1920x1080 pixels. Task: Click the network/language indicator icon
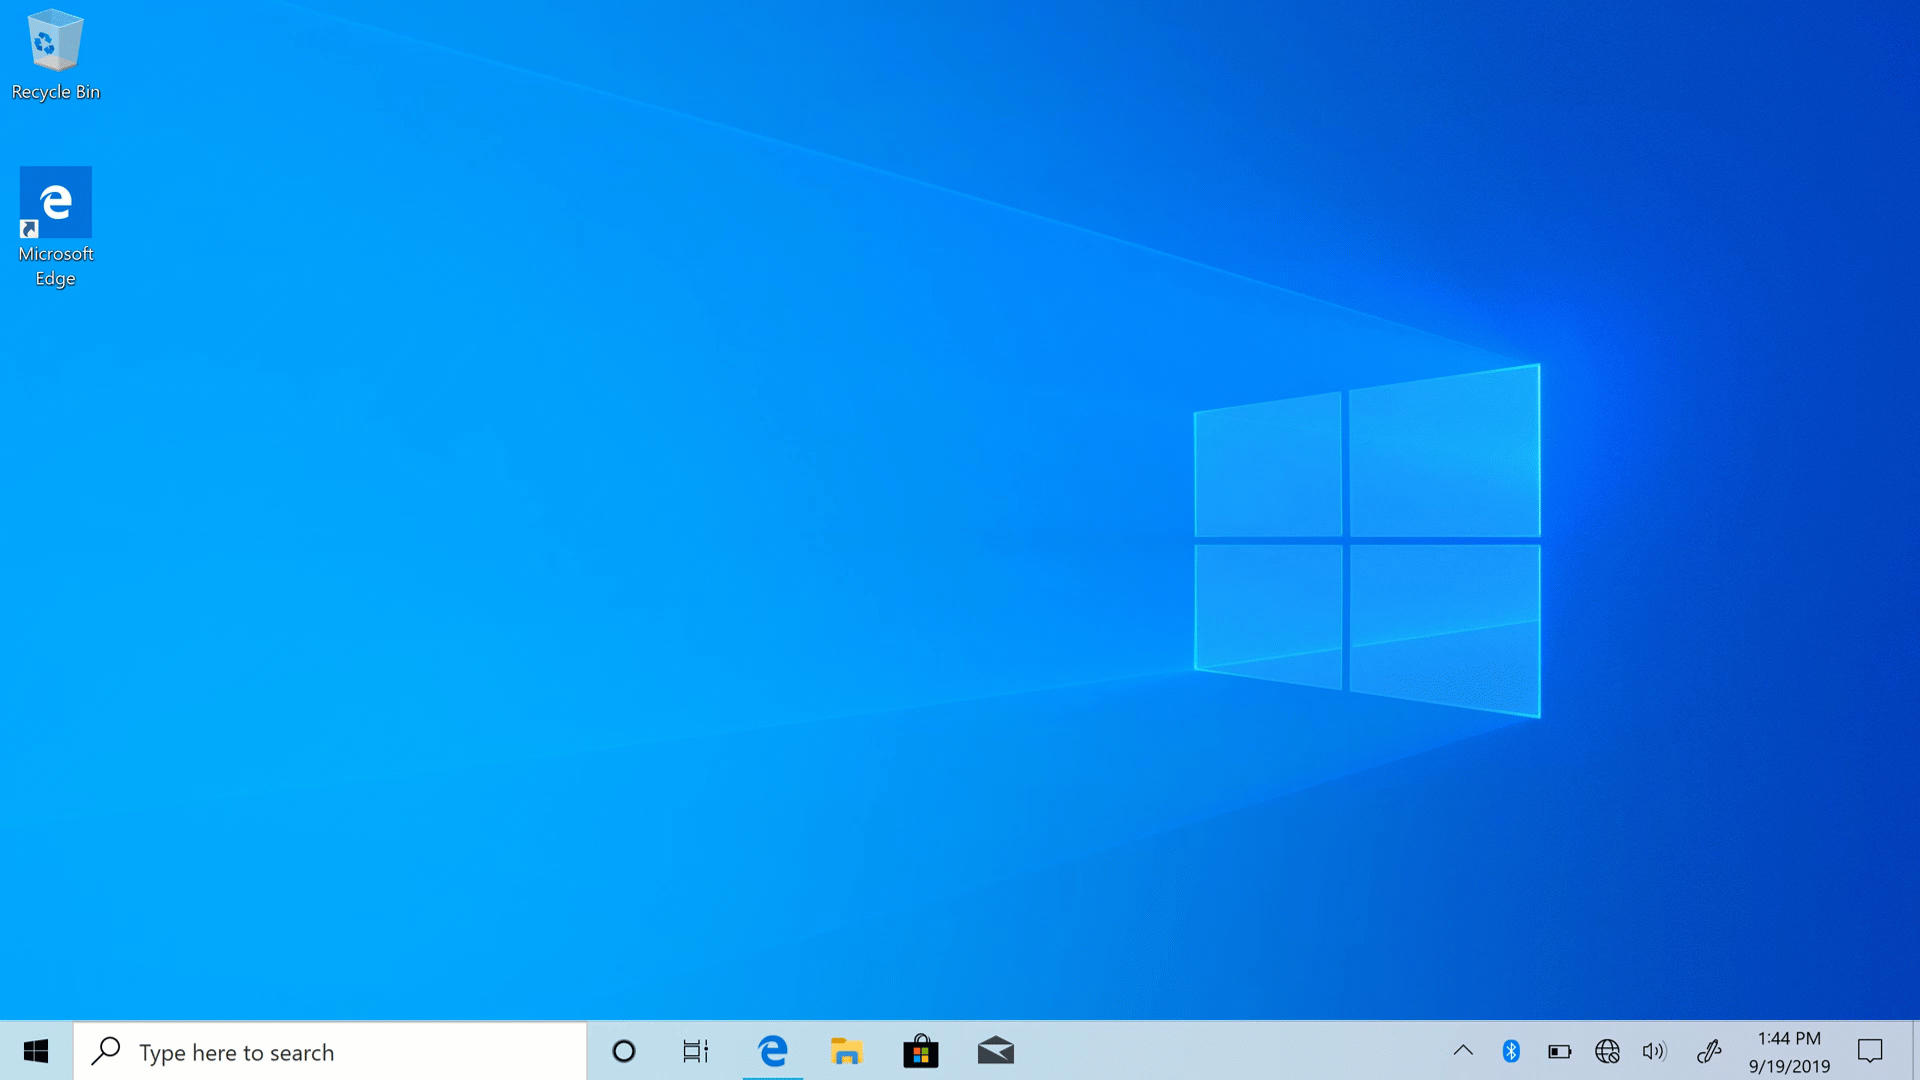point(1606,1051)
